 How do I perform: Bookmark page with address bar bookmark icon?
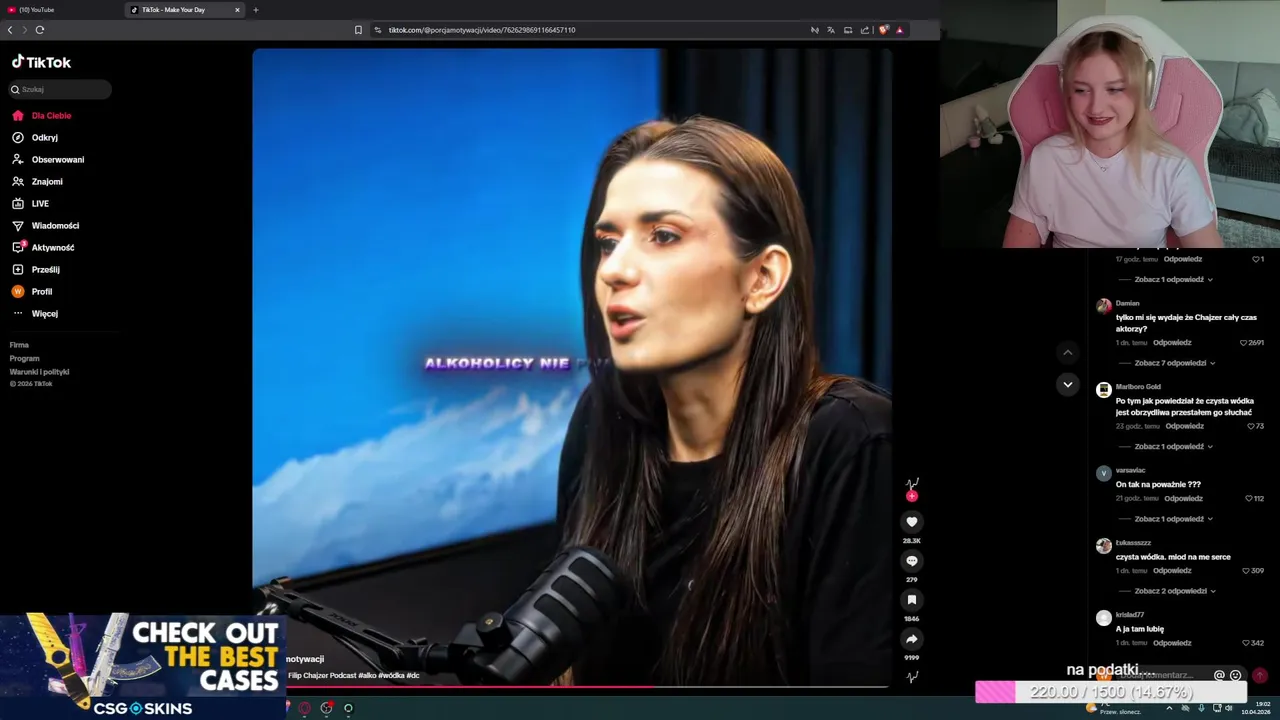358,30
